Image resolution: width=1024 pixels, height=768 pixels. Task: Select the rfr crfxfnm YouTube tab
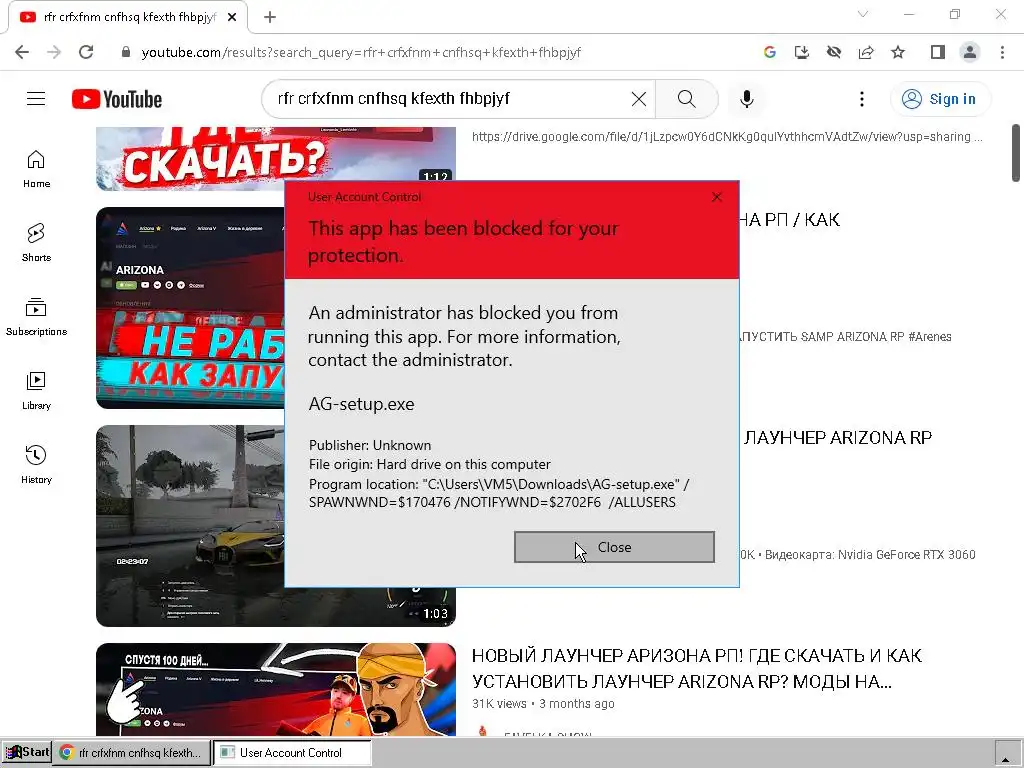(x=129, y=17)
